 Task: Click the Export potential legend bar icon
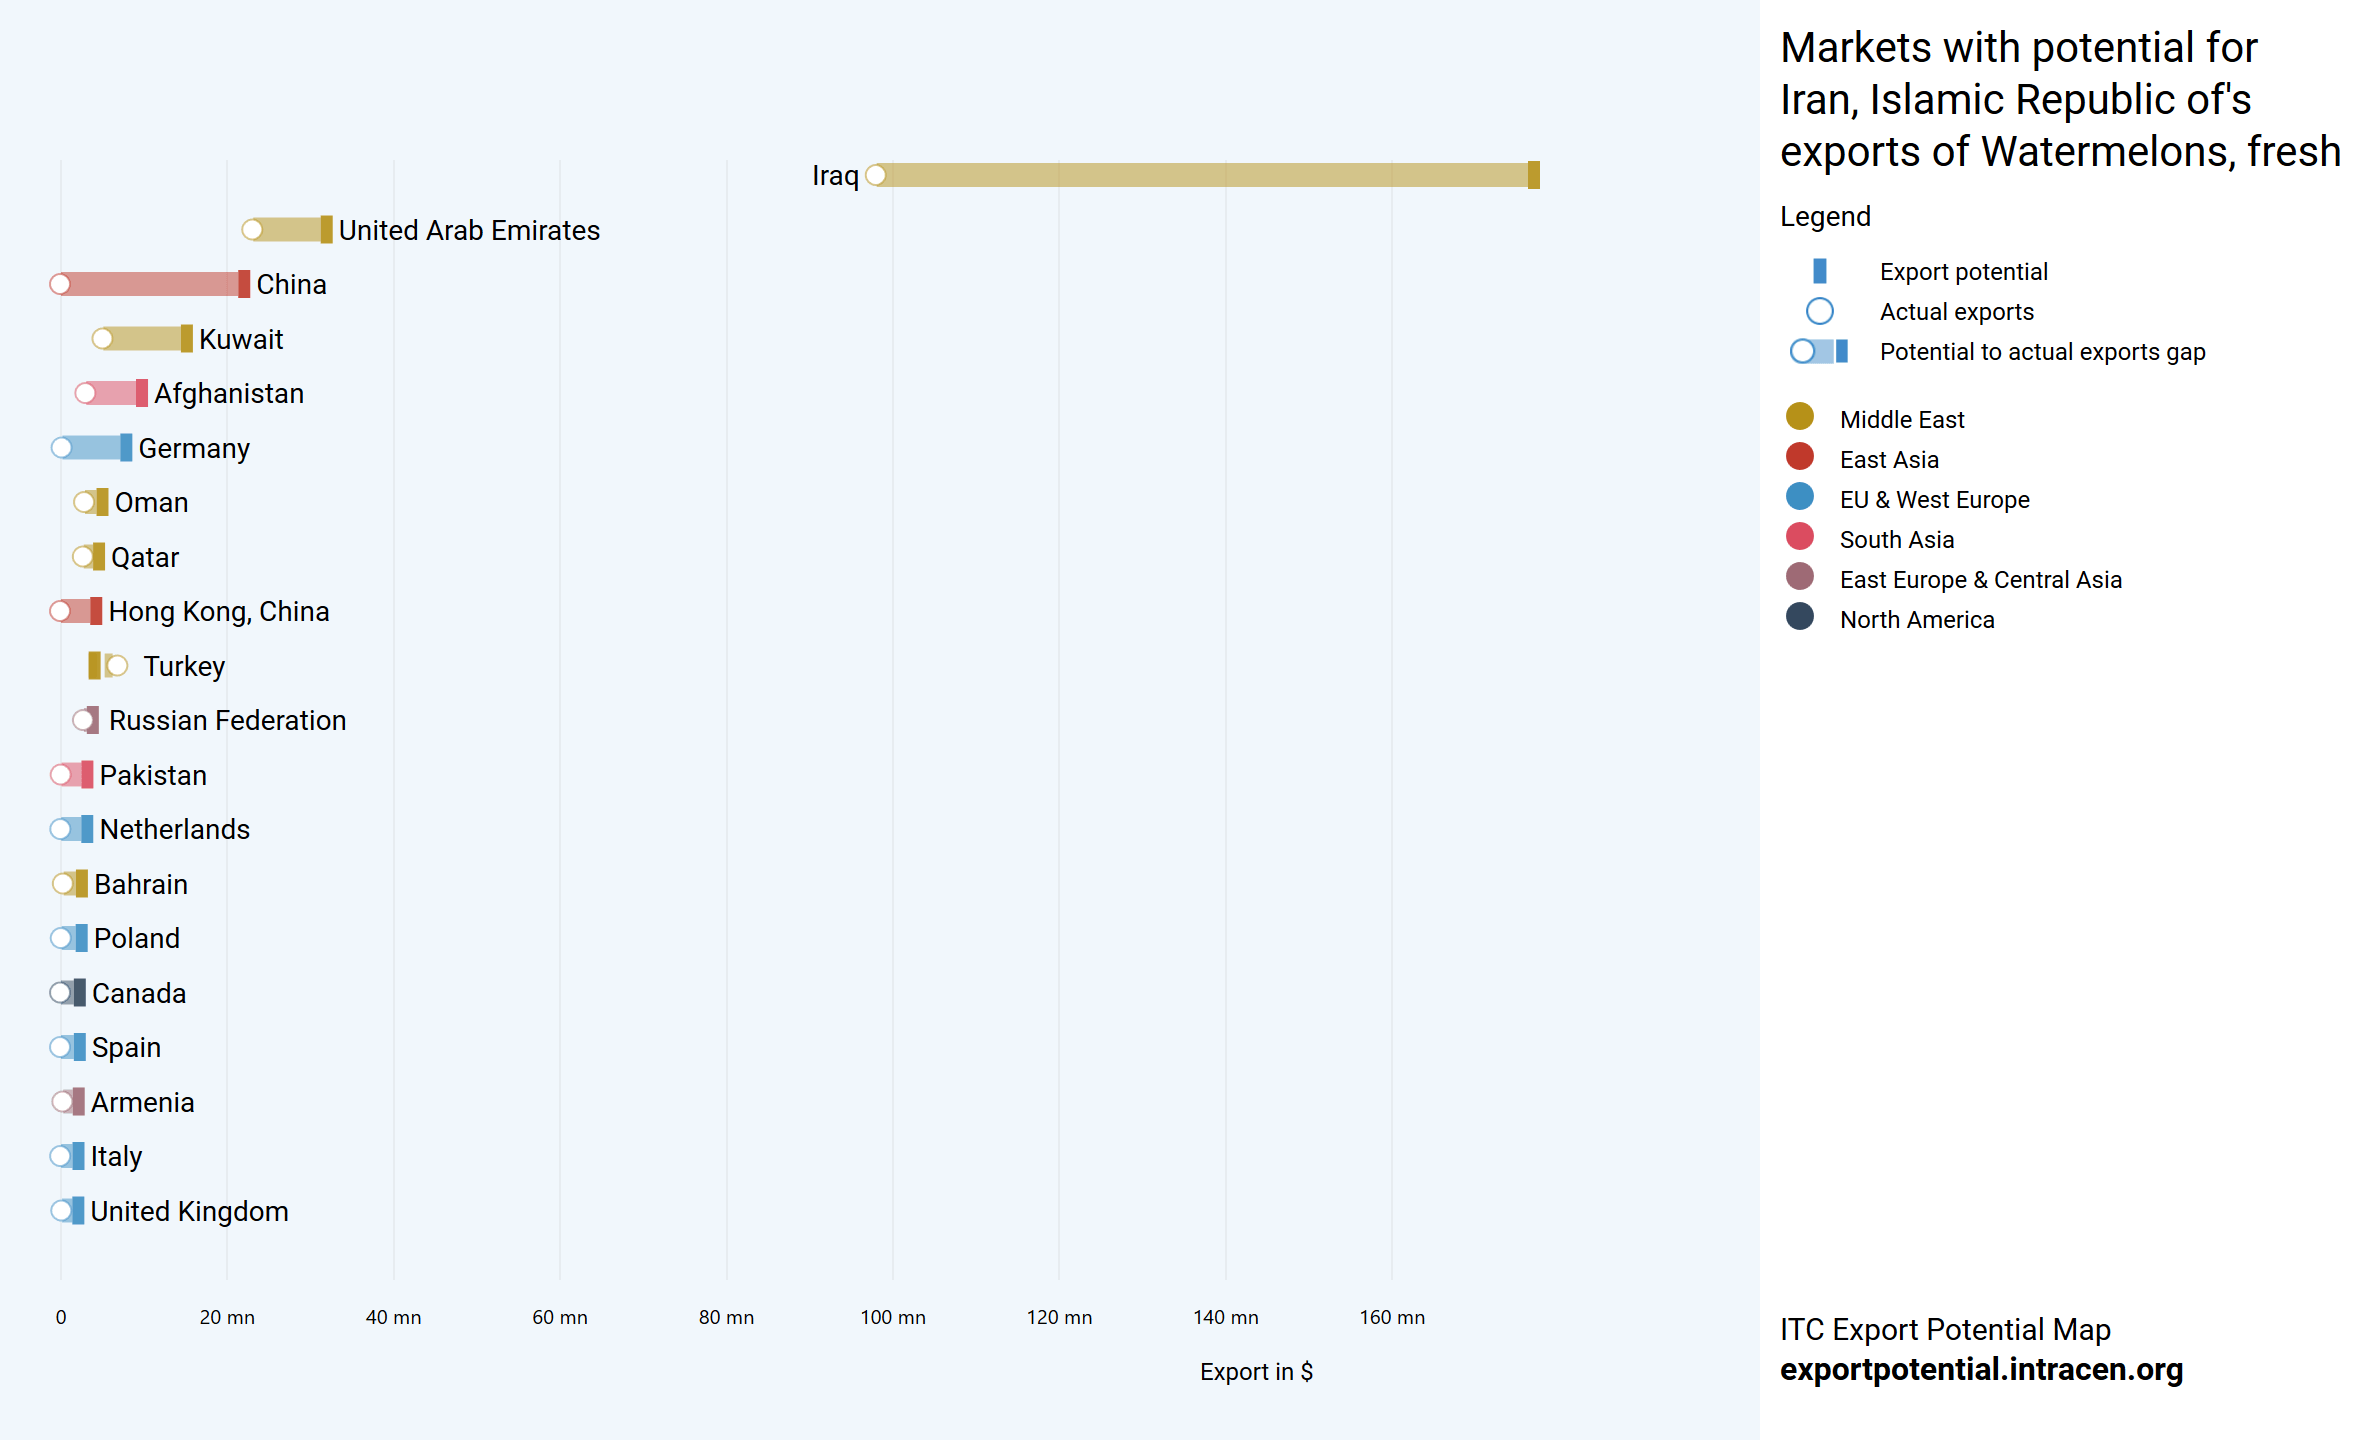(x=1819, y=271)
